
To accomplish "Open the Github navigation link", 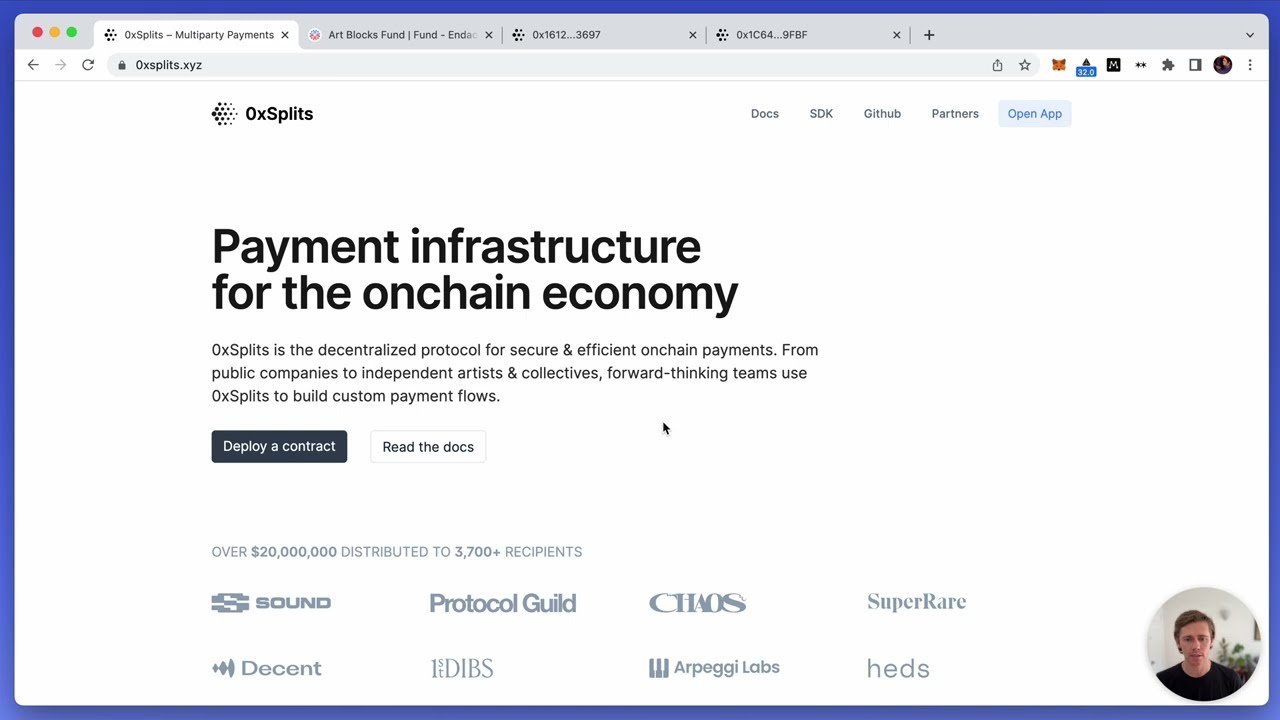I will [x=882, y=114].
